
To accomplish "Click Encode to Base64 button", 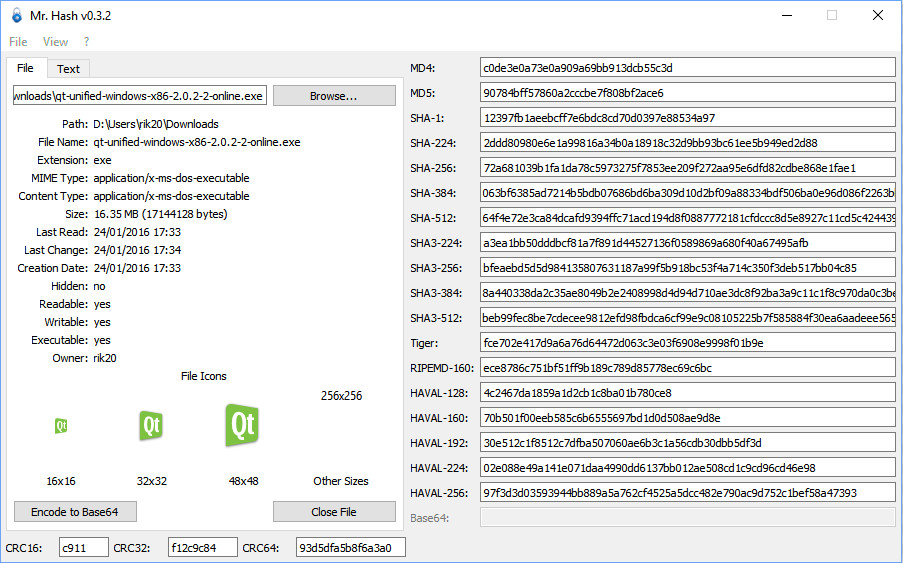I will 75,512.
